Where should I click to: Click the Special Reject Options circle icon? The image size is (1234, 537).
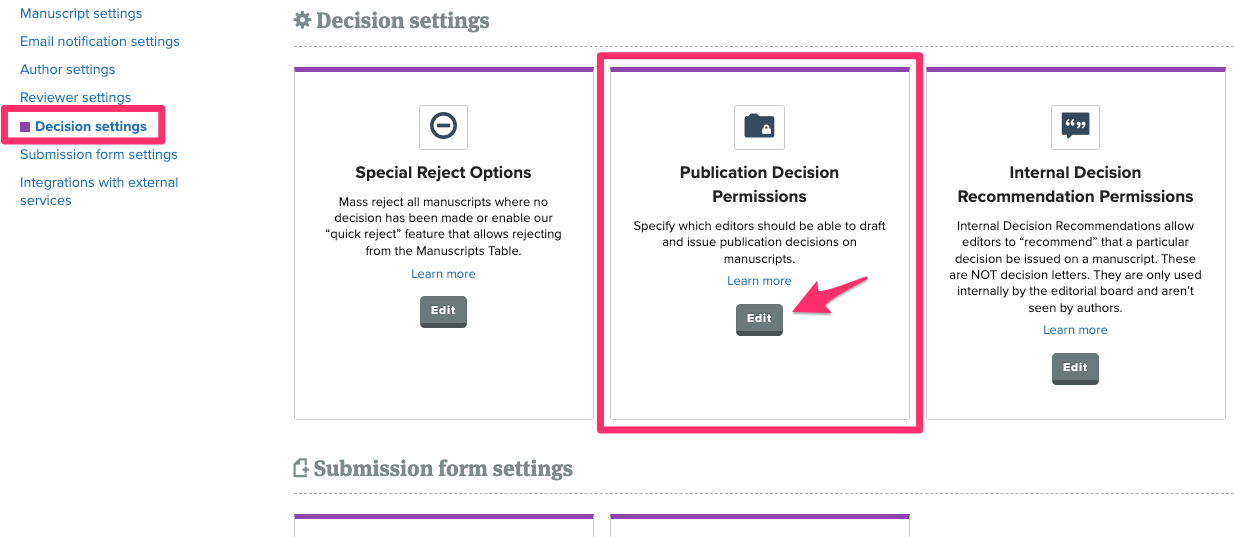pos(443,127)
